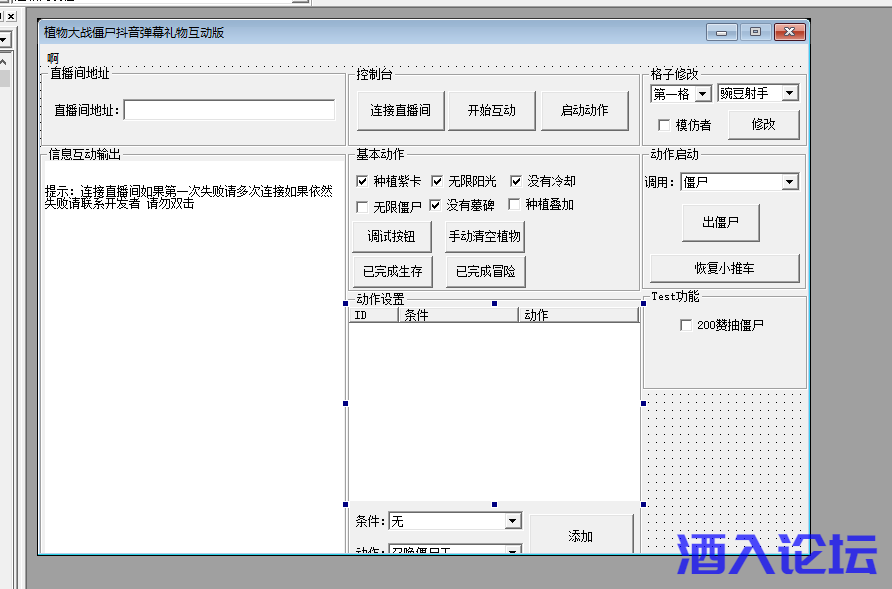
Task: Check the 模仿者 checkbox
Action: (x=663, y=126)
